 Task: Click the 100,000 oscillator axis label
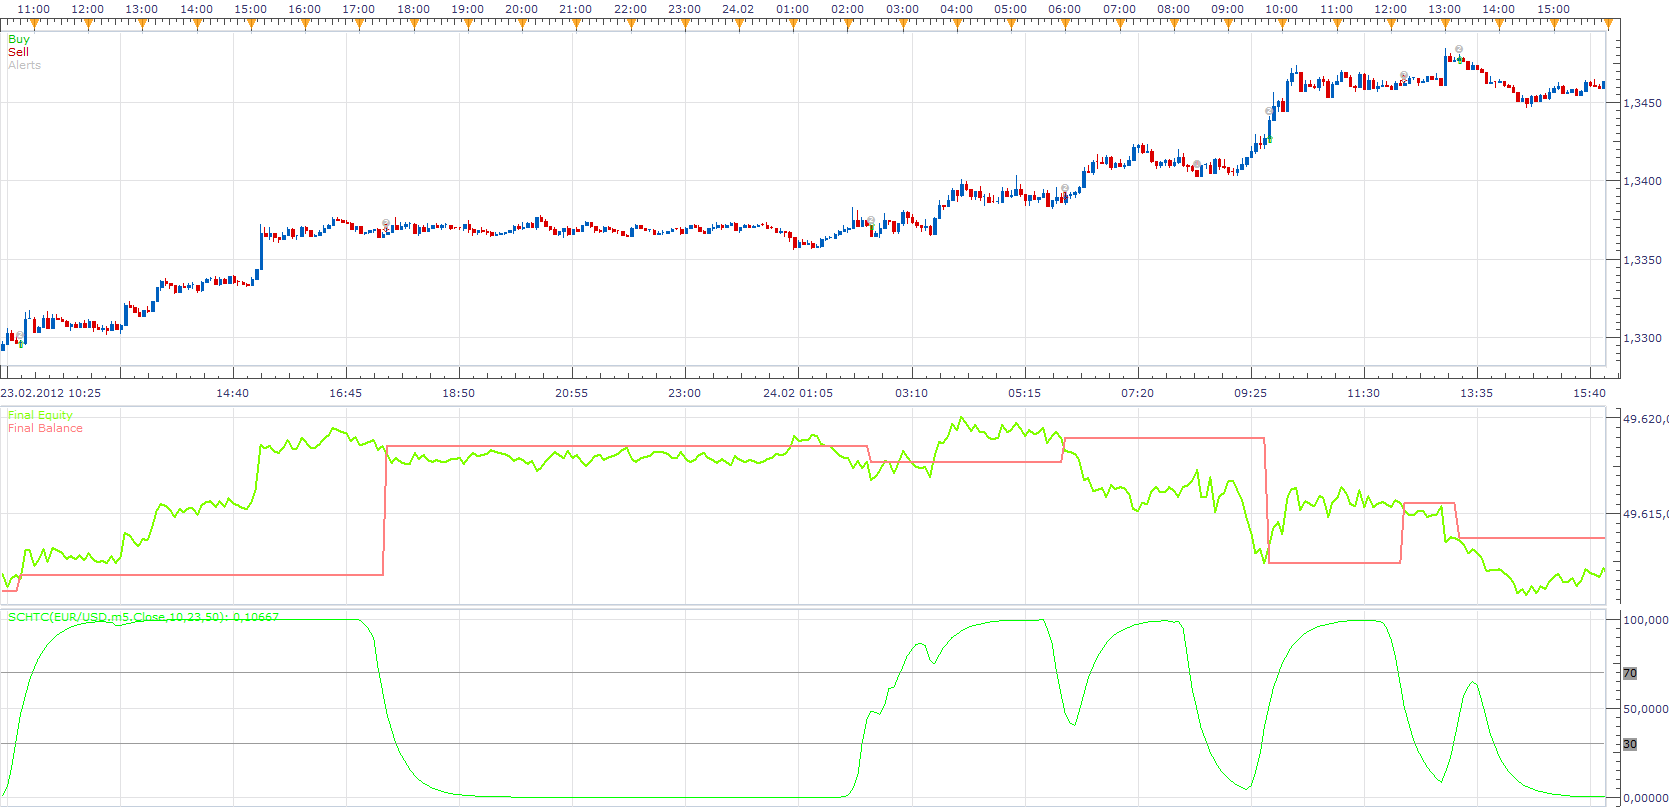(1645, 620)
